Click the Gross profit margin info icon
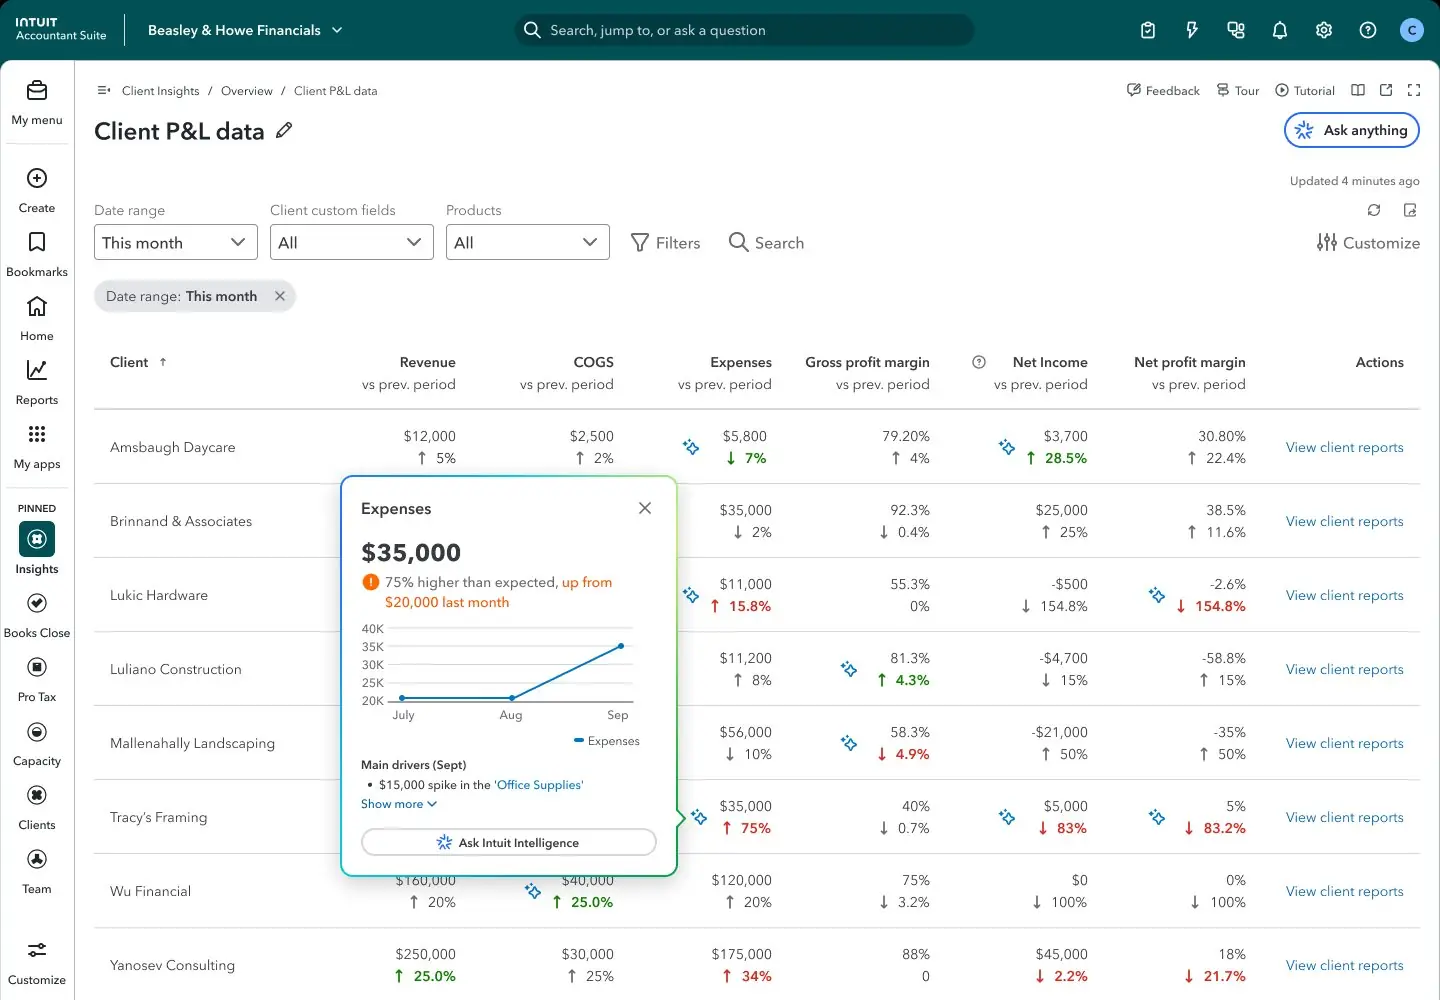Viewport: 1440px width, 1000px height. (979, 362)
